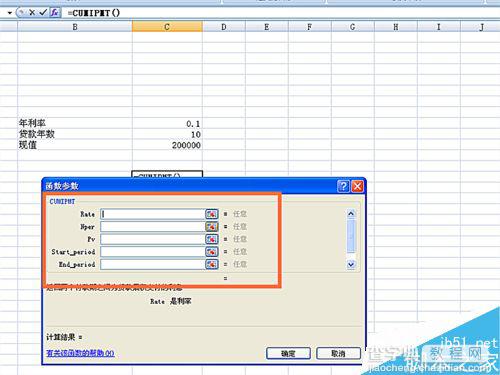The width and height of the screenshot is (500, 375).
Task: Select column G header
Action: click(x=353, y=27)
